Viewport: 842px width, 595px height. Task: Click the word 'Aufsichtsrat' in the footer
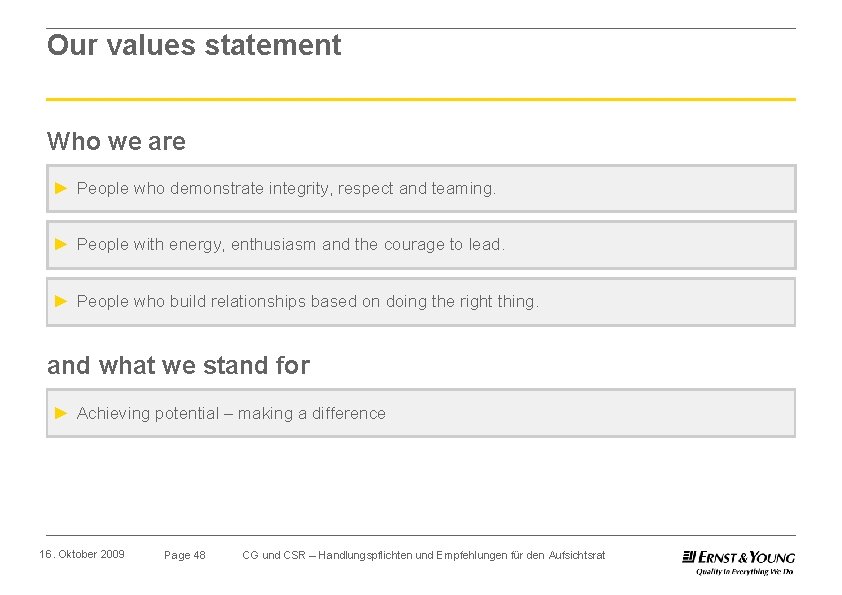[x=576, y=555]
